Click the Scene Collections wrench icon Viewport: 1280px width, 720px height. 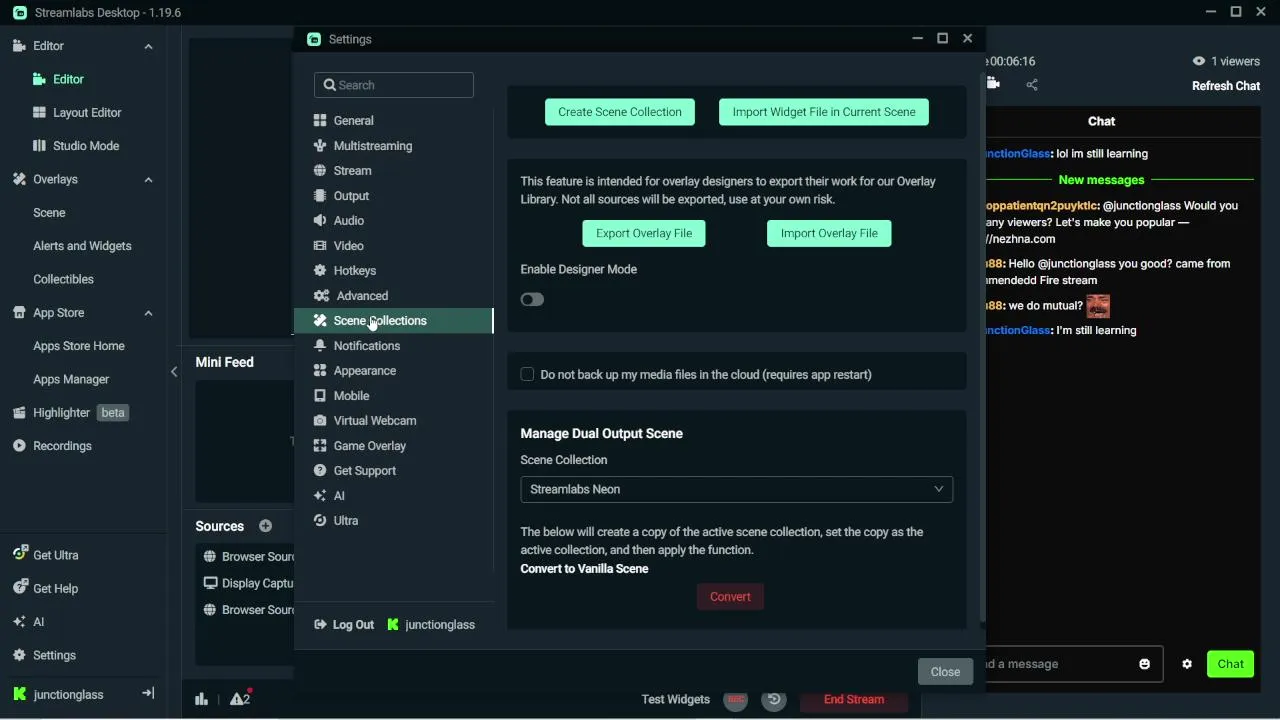tap(320, 320)
